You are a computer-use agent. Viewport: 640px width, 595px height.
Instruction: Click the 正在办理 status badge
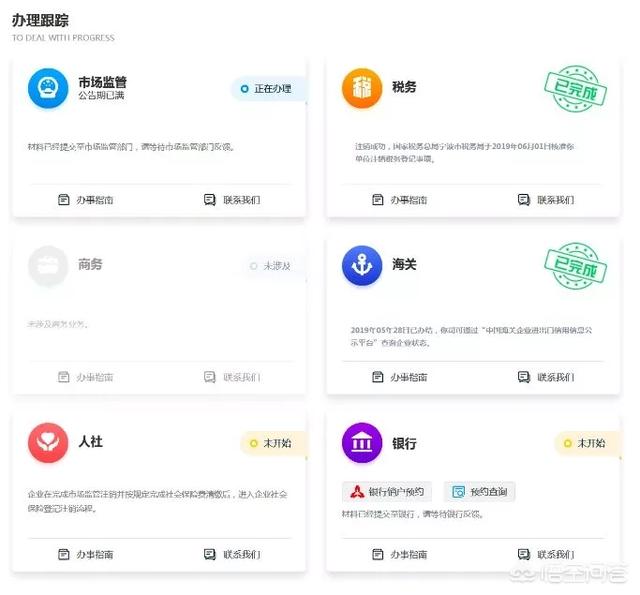click(x=268, y=89)
